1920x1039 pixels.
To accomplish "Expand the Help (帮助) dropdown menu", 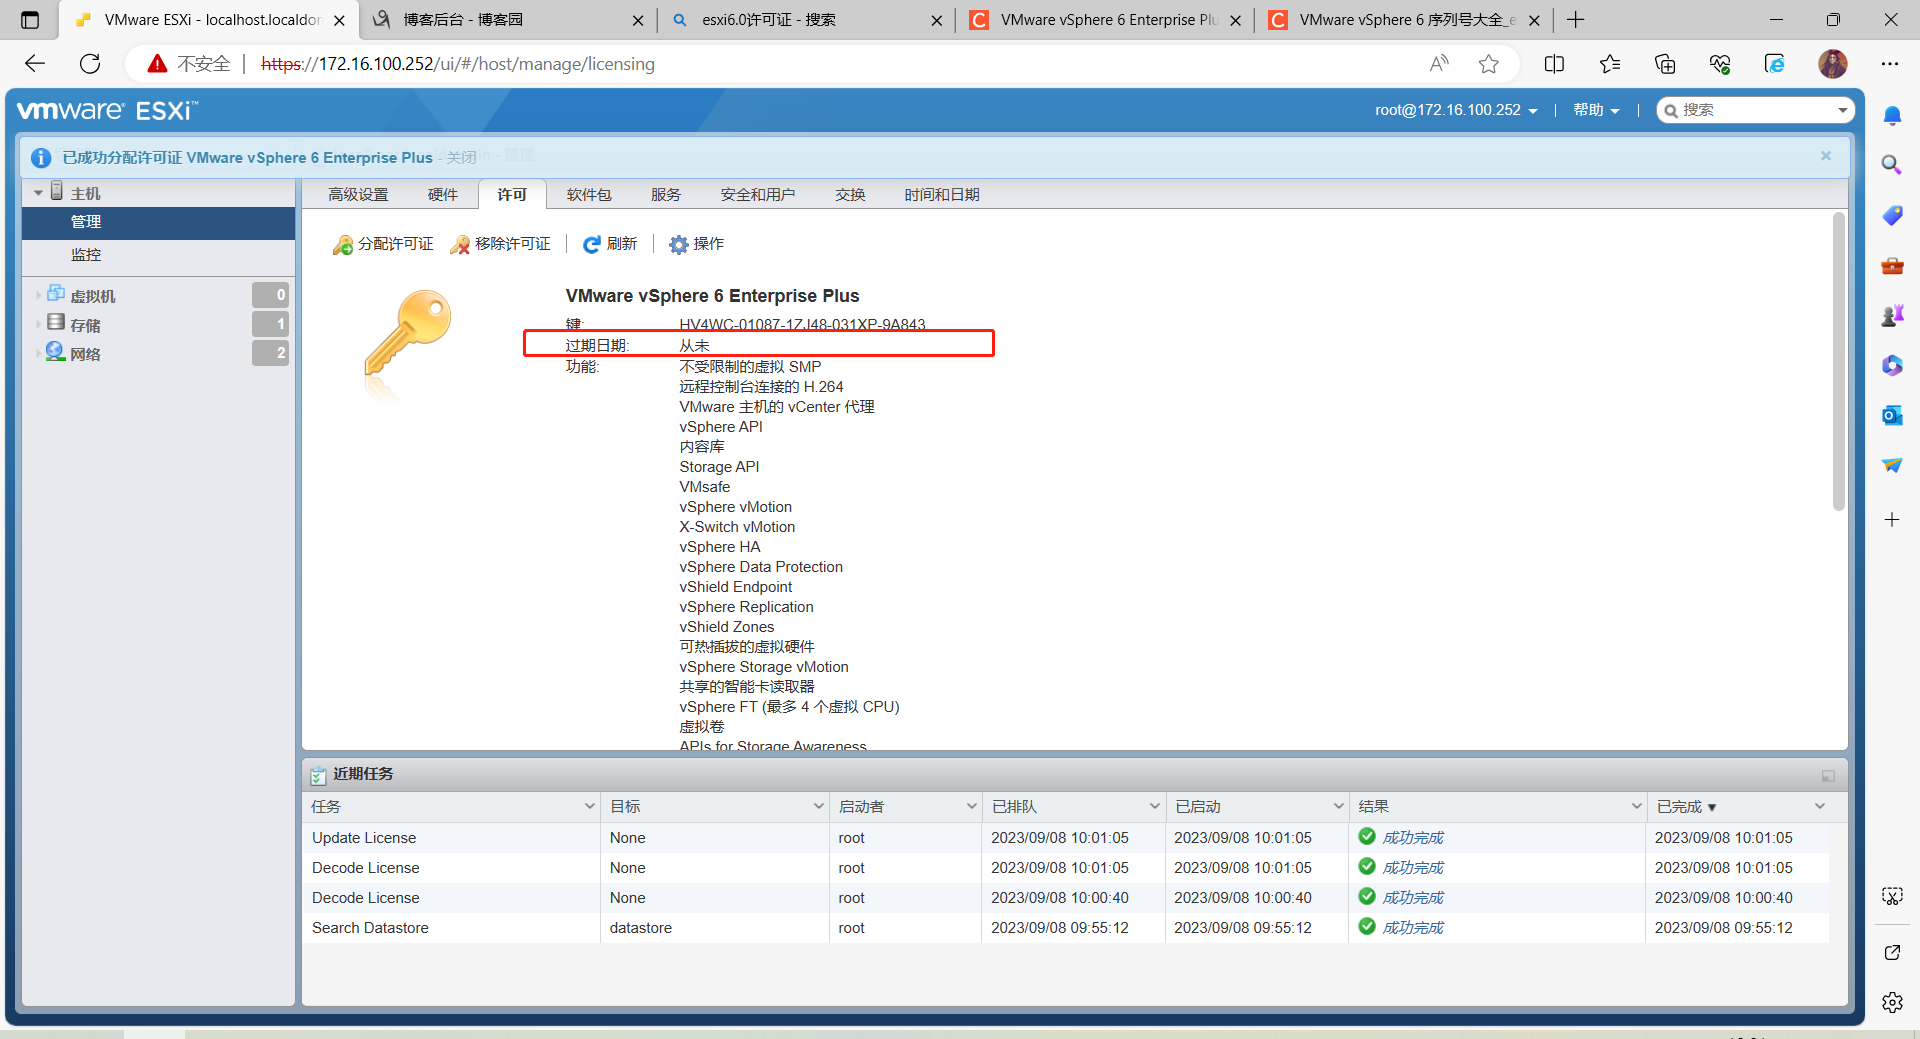I will click(1595, 110).
